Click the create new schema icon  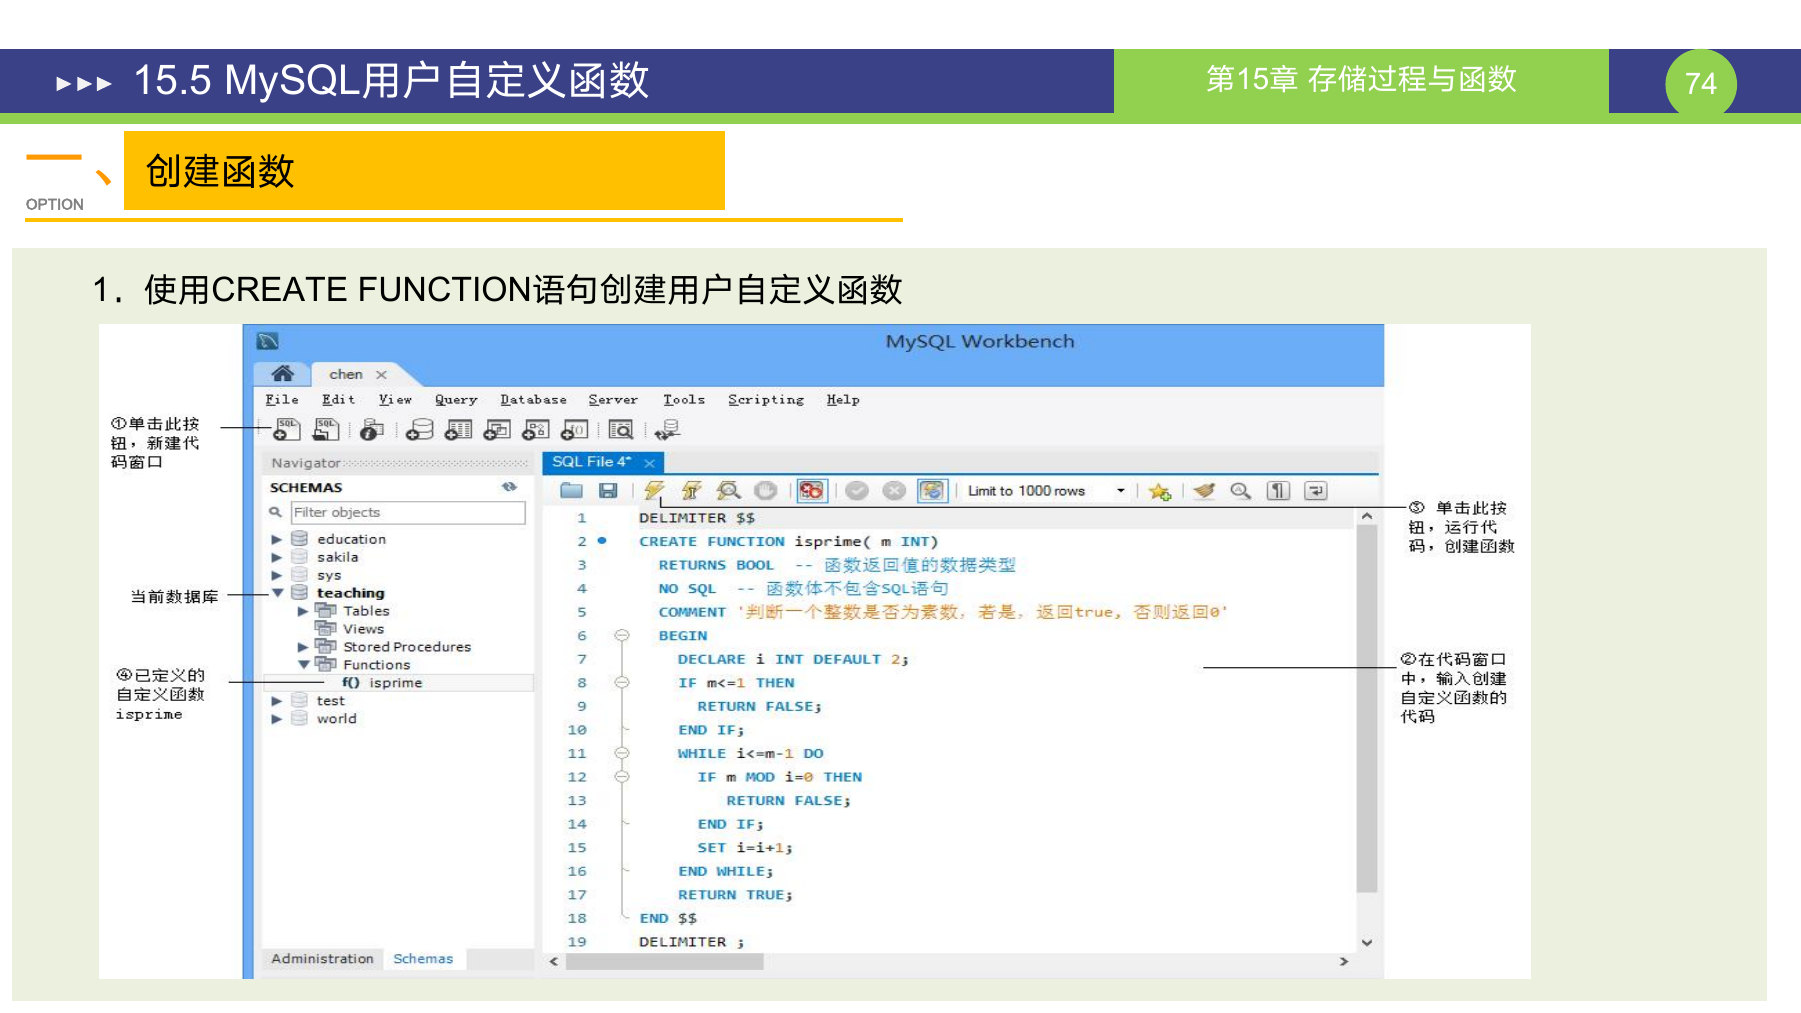(420, 429)
